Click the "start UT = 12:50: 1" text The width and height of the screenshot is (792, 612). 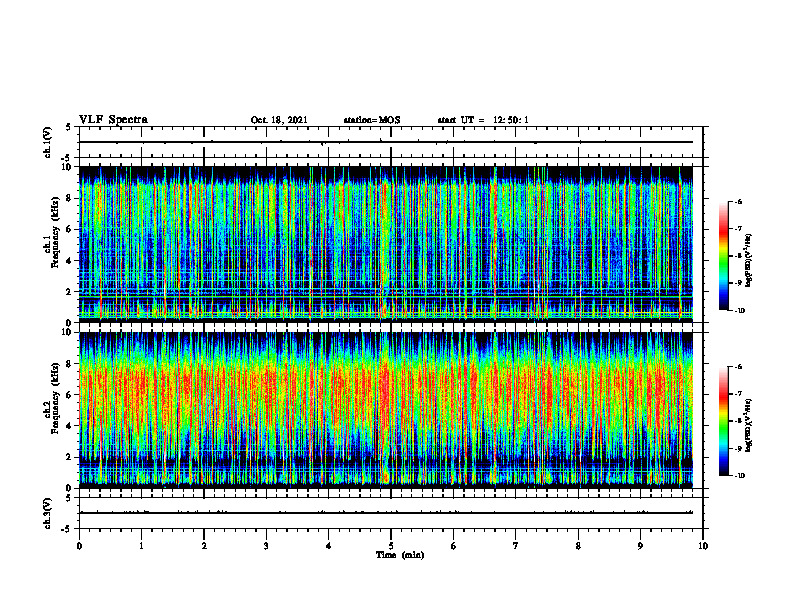coord(483,120)
